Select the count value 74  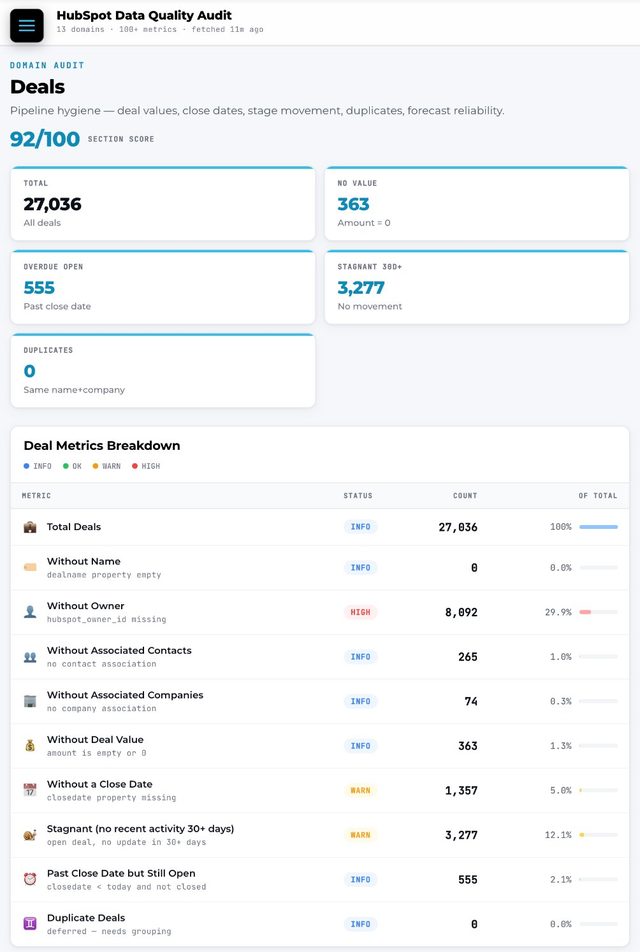pos(471,701)
